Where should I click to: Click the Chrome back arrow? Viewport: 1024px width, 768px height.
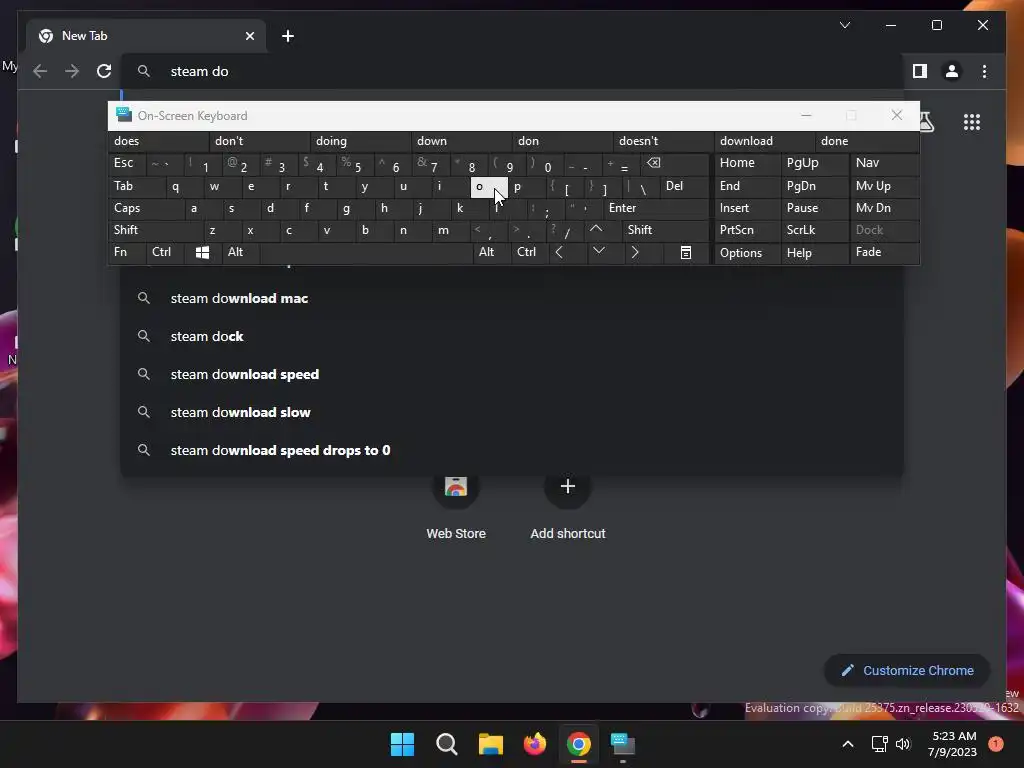[40, 71]
